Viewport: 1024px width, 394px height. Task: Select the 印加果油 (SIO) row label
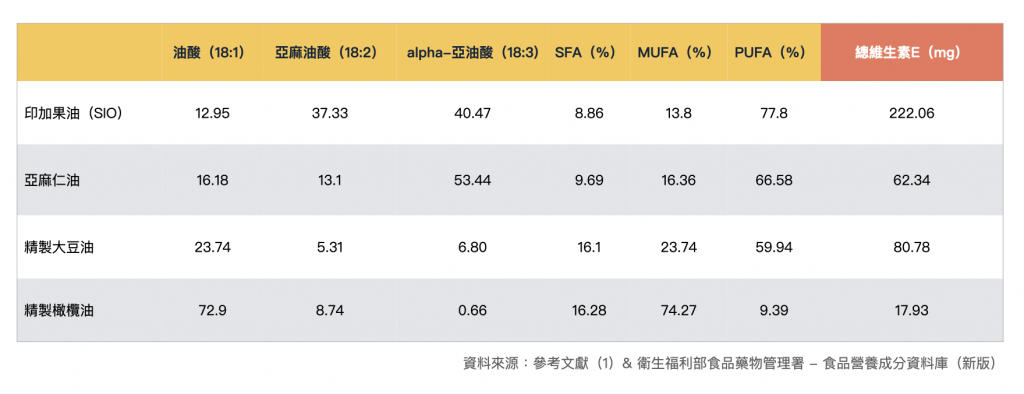pos(72,114)
